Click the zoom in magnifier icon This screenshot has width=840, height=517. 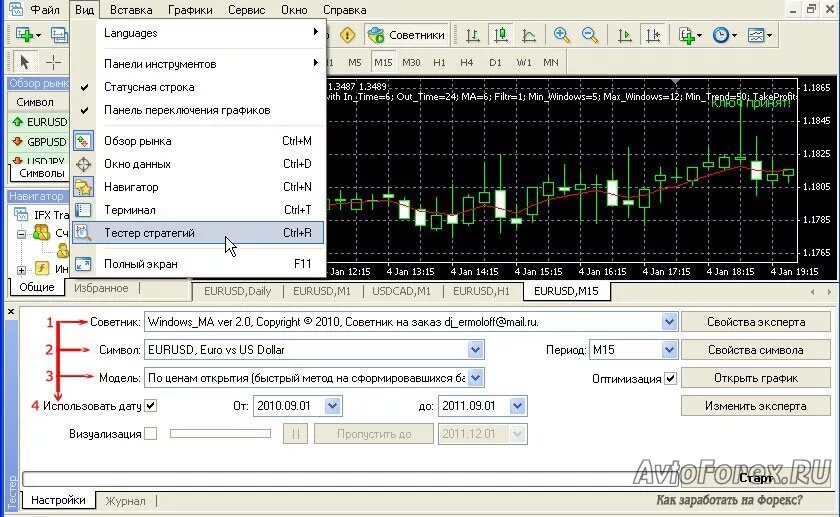(x=561, y=35)
